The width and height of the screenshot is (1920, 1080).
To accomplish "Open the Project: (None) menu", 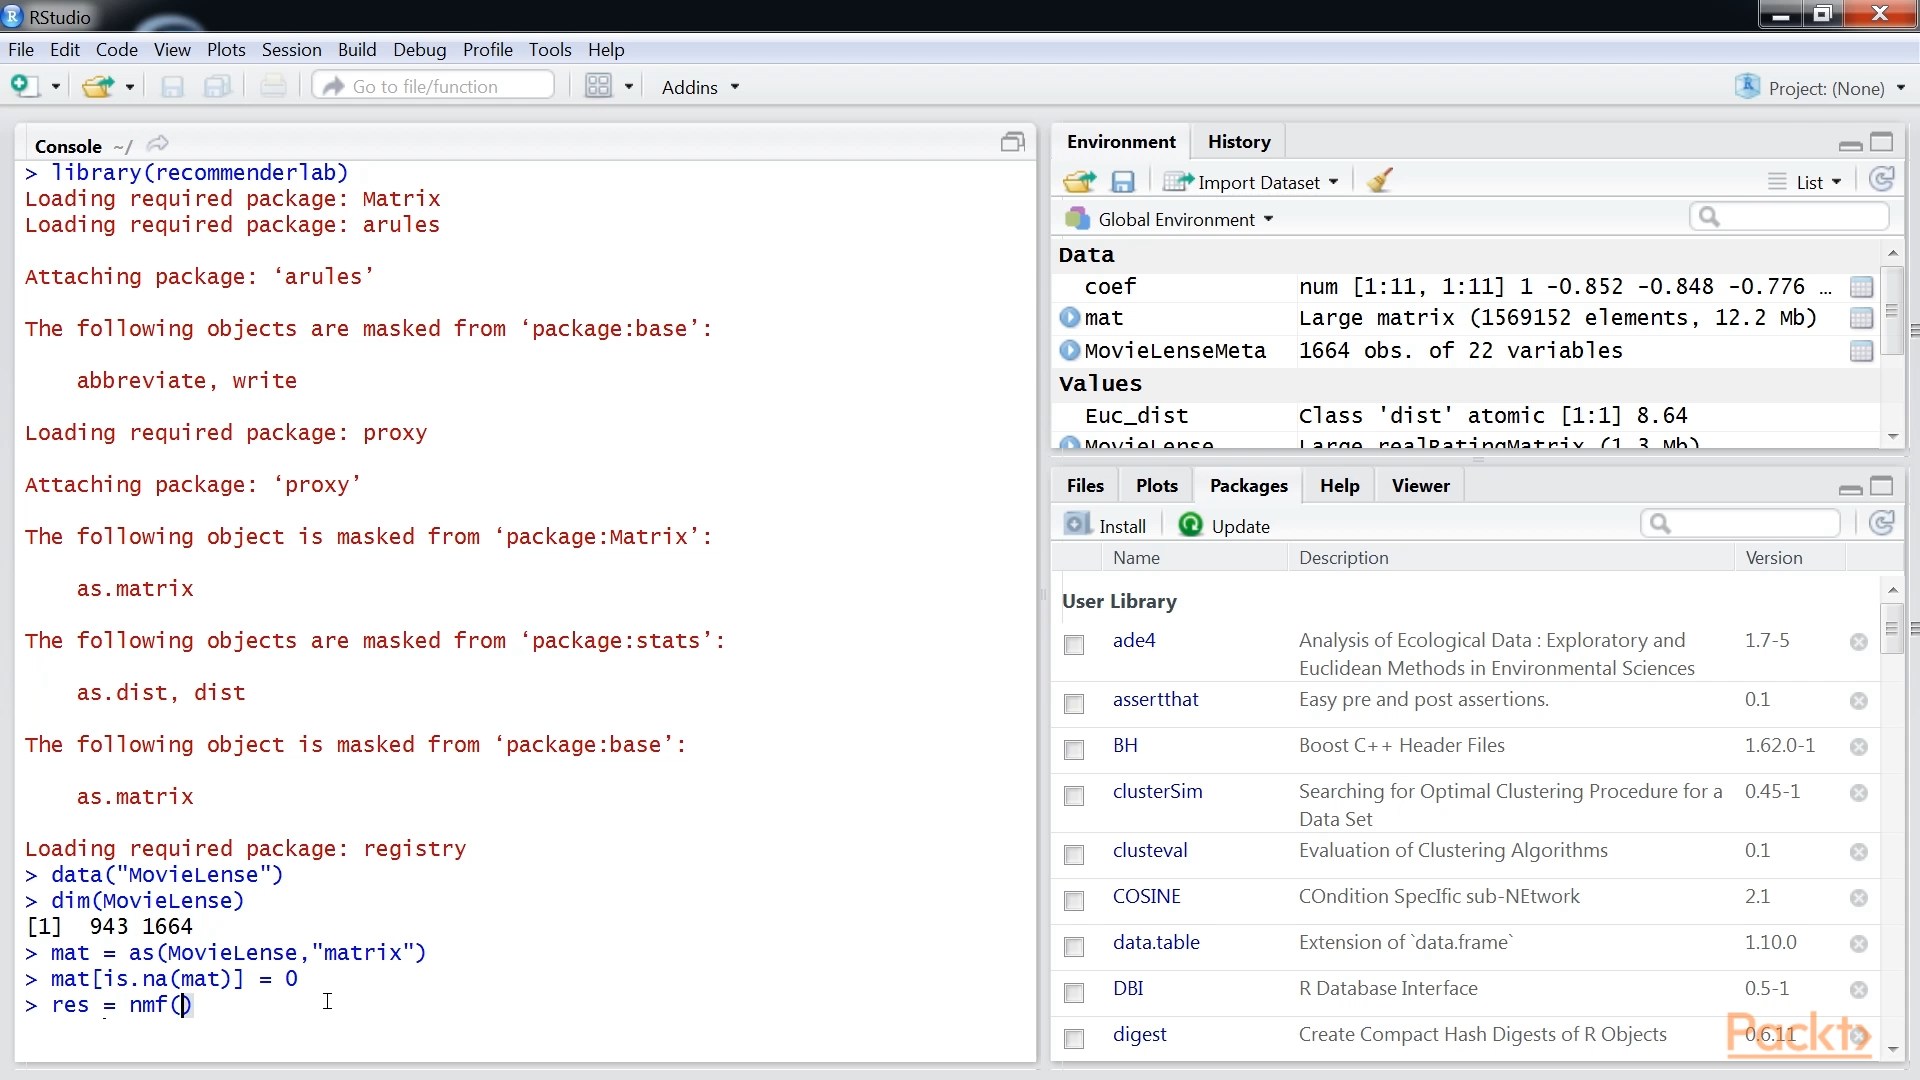I will click(1820, 88).
